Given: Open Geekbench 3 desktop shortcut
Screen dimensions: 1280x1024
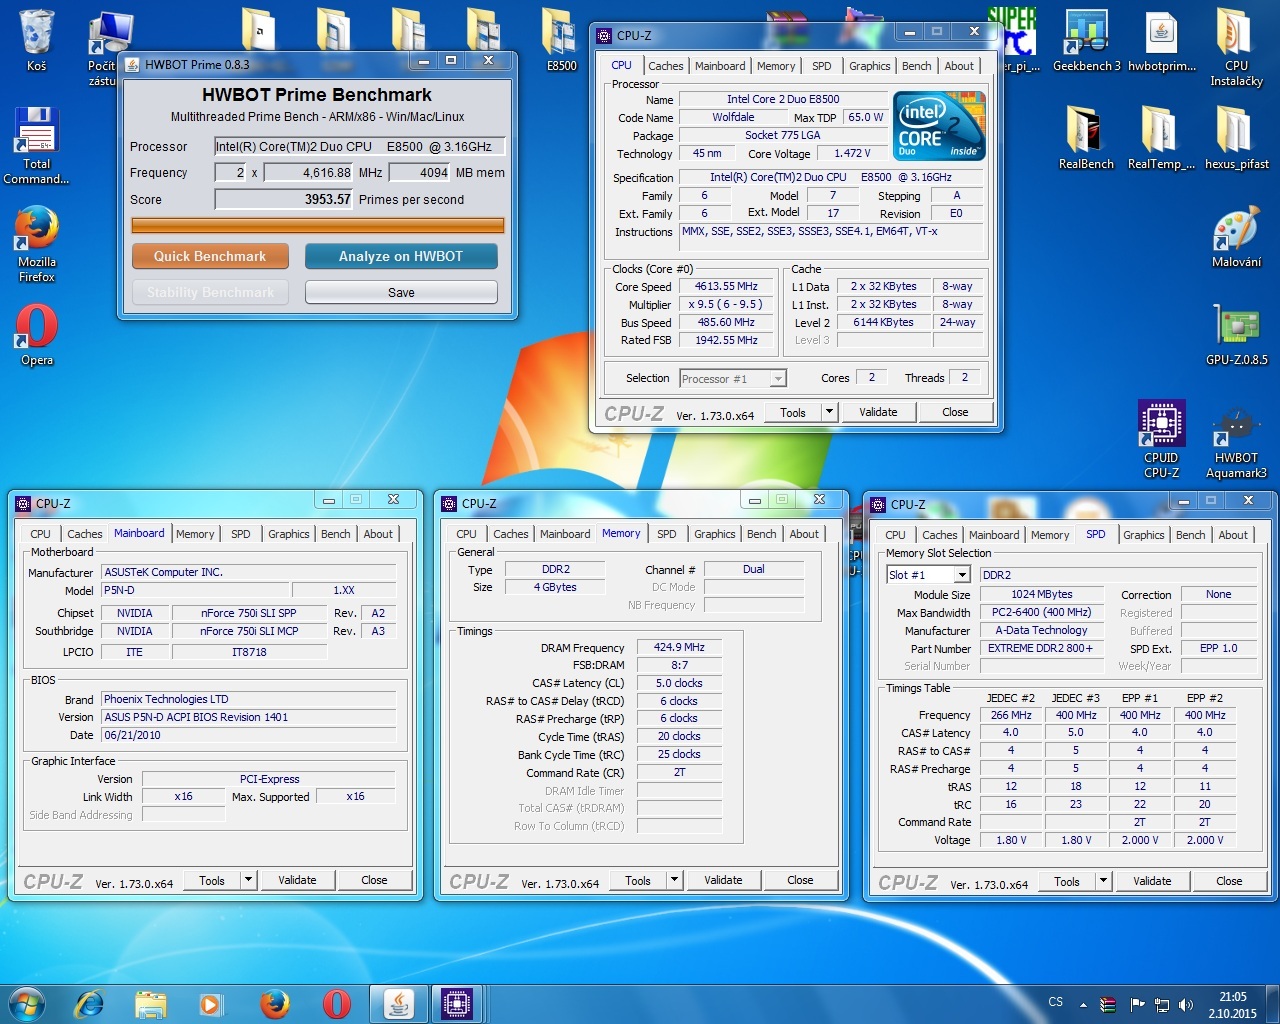Looking at the screenshot, I should click(1086, 40).
